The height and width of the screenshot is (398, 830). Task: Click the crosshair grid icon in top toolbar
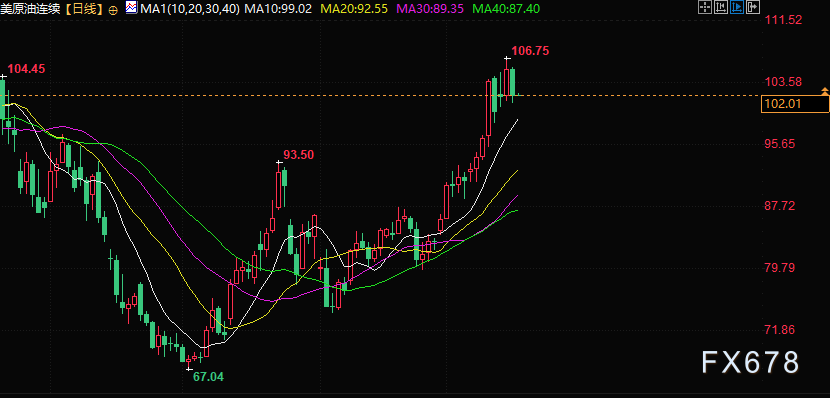(705, 7)
